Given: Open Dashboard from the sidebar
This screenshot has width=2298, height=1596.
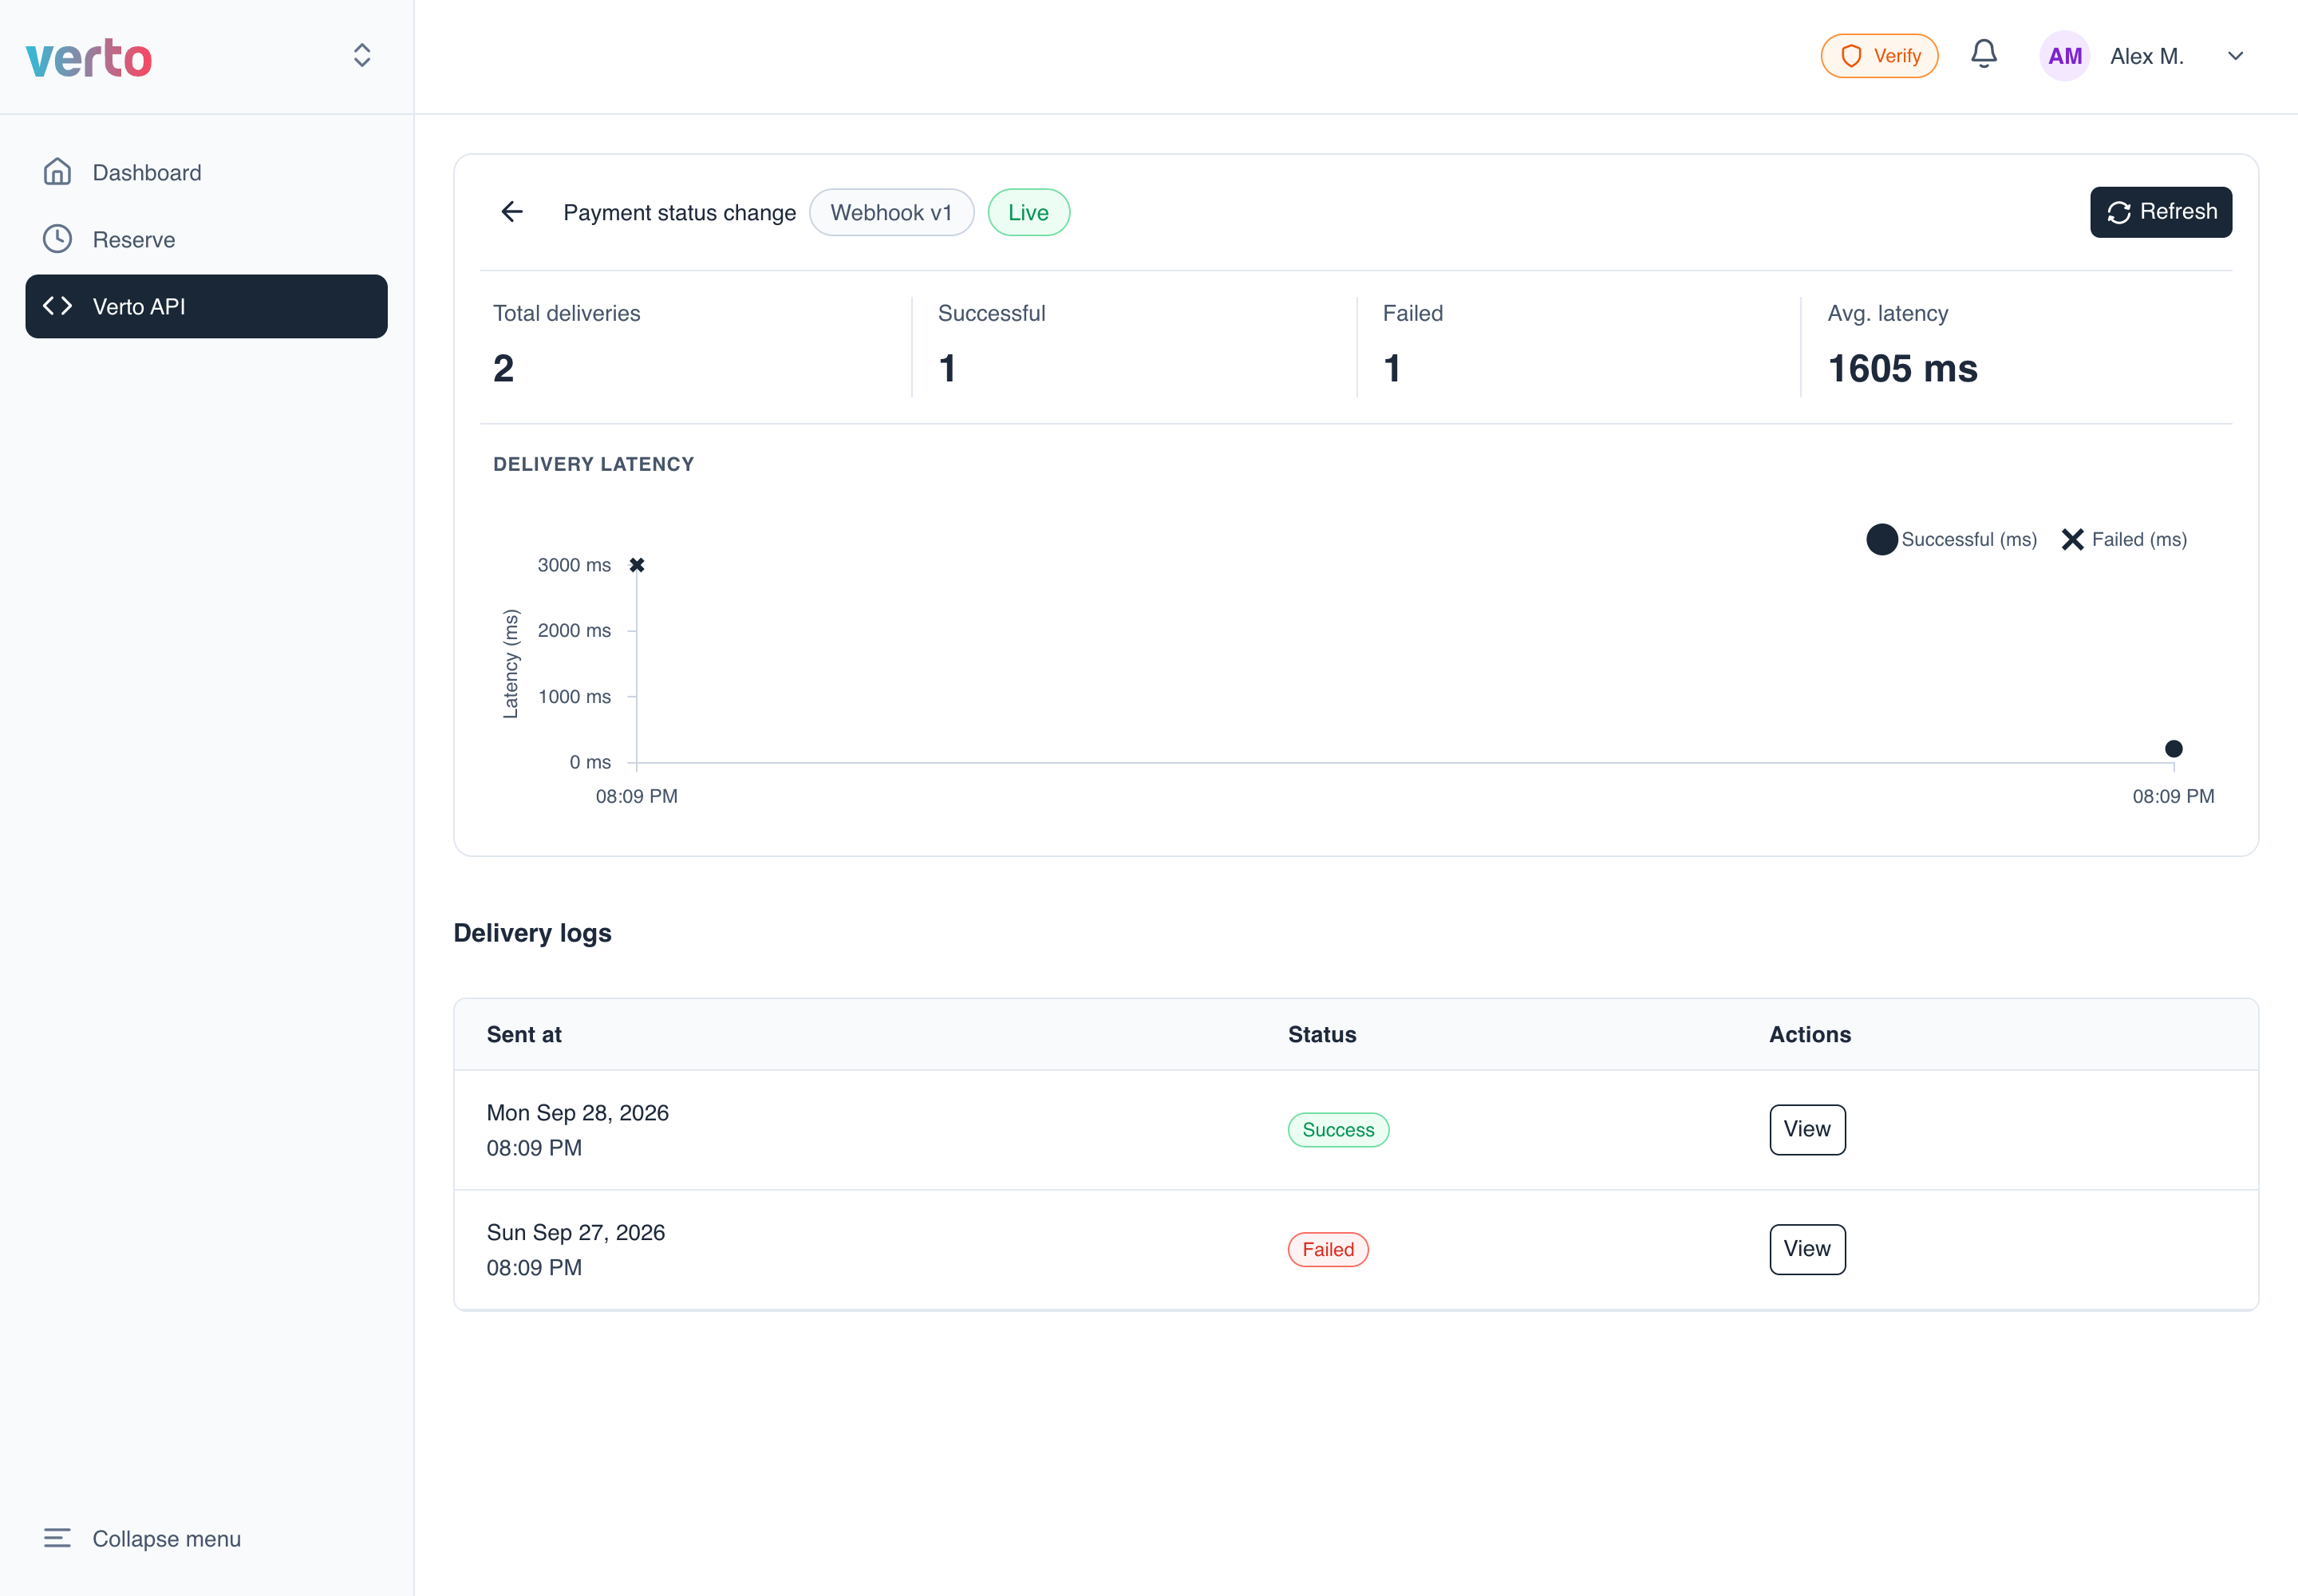Looking at the screenshot, I should pyautogui.click(x=206, y=172).
